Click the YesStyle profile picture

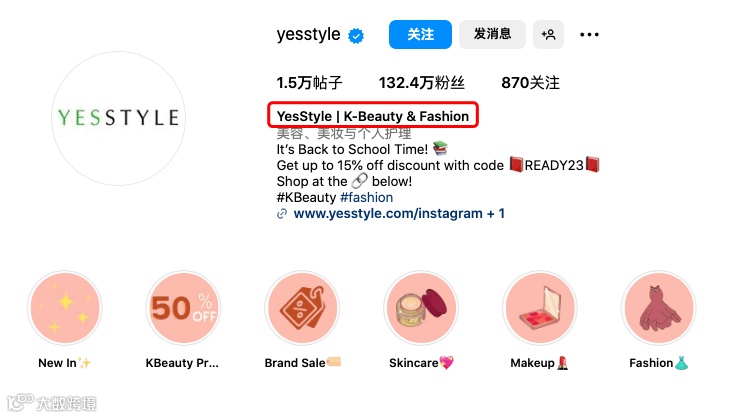point(118,118)
